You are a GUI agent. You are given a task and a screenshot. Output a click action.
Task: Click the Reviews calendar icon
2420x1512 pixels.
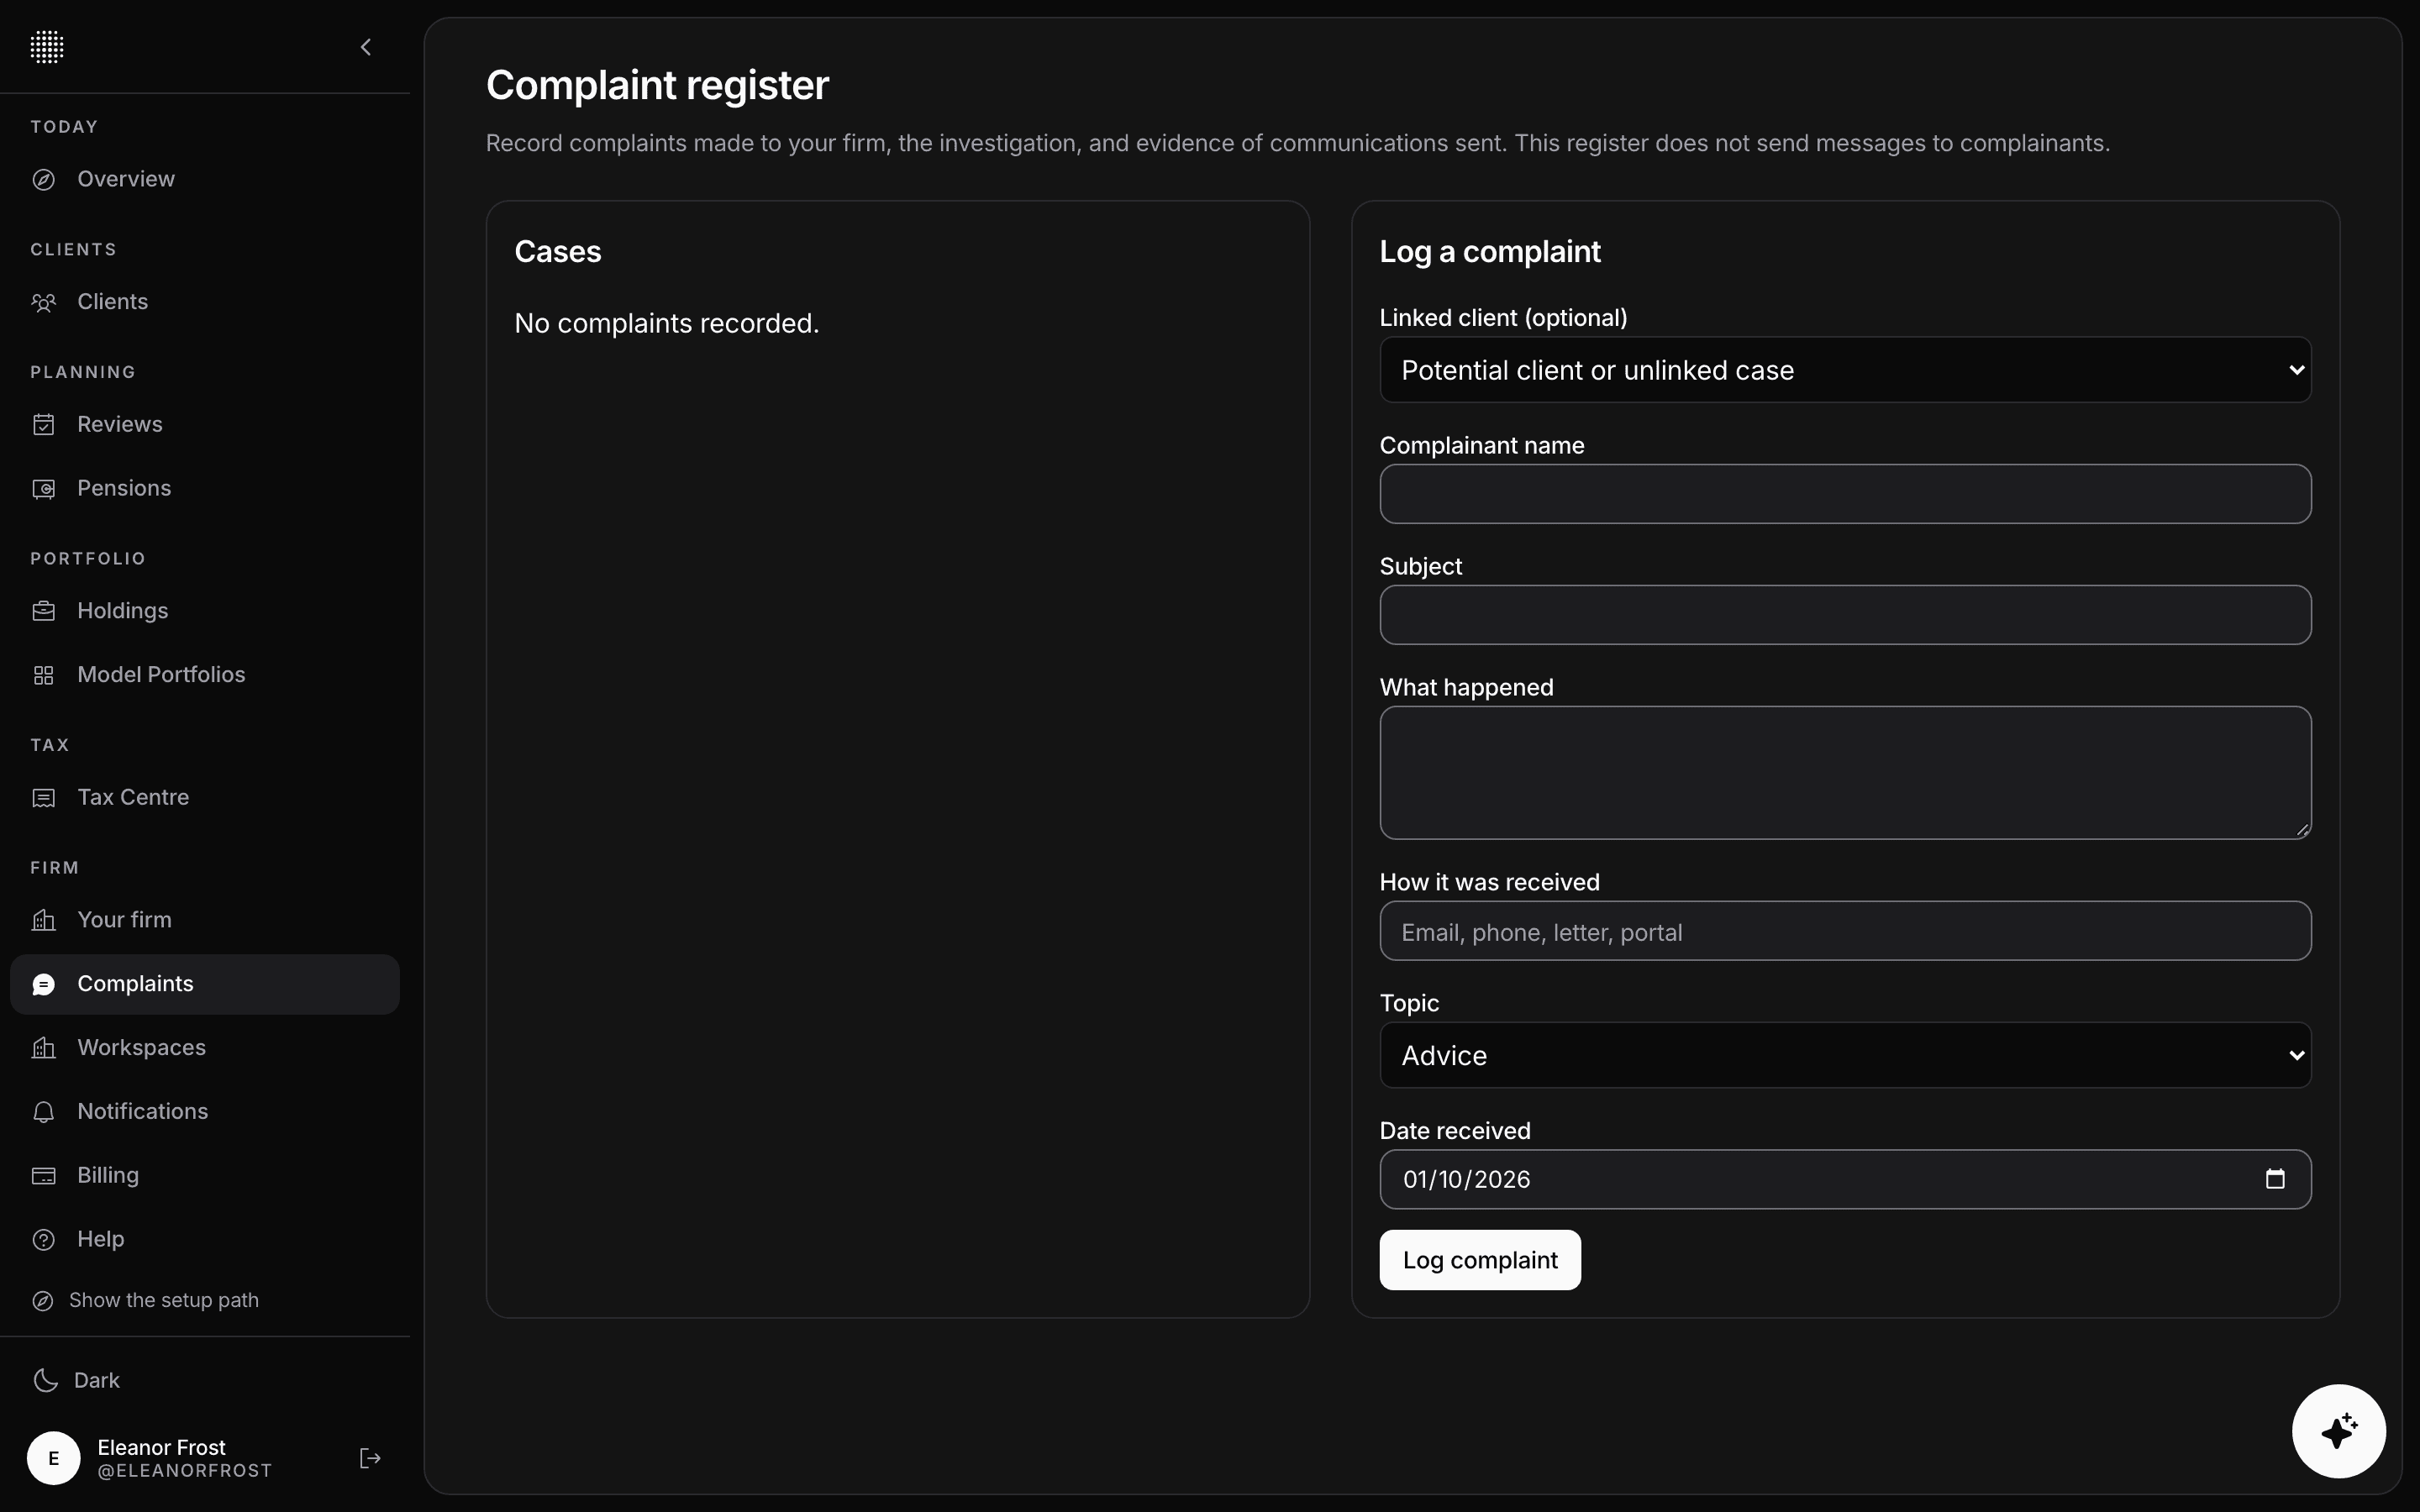(43, 425)
